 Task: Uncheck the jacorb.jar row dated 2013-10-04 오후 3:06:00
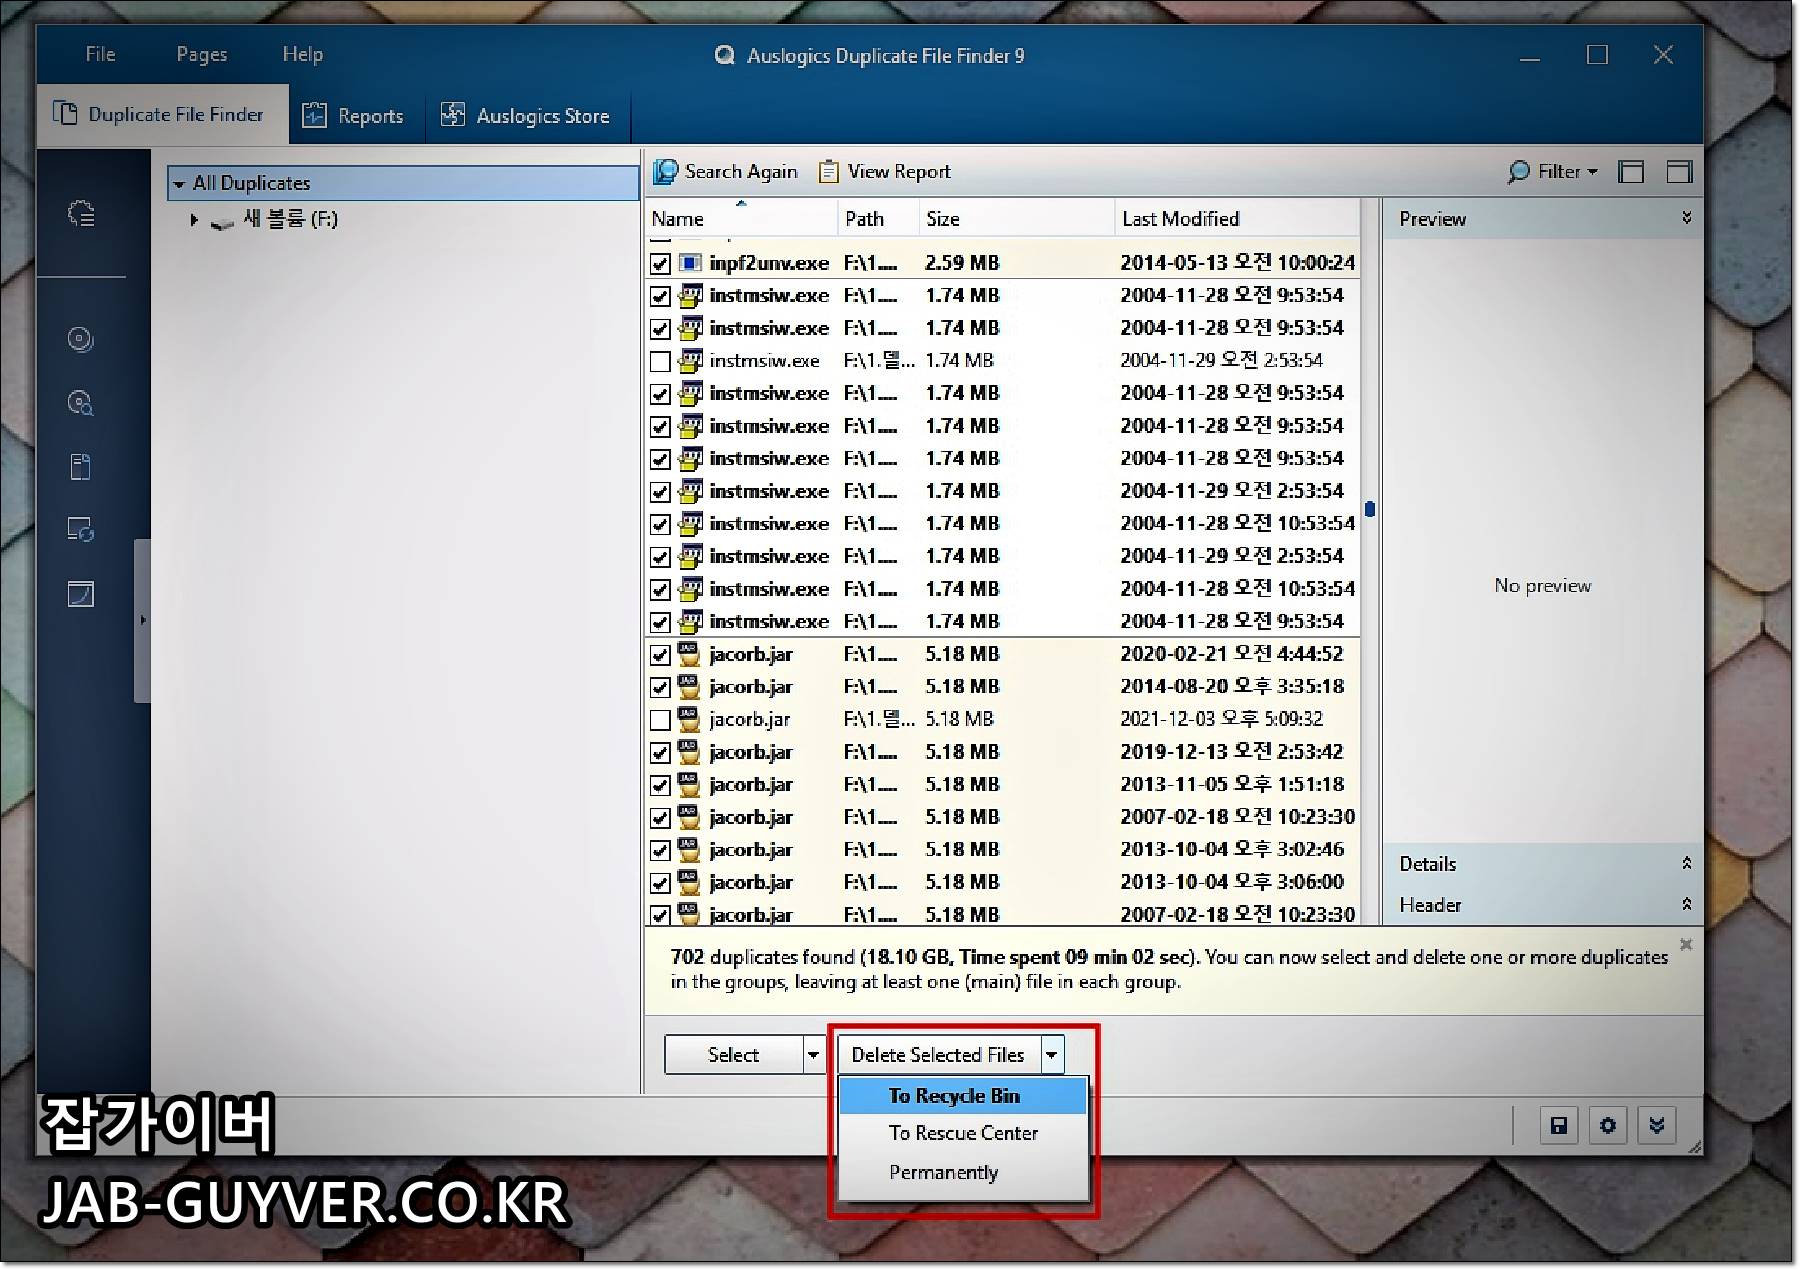[660, 883]
